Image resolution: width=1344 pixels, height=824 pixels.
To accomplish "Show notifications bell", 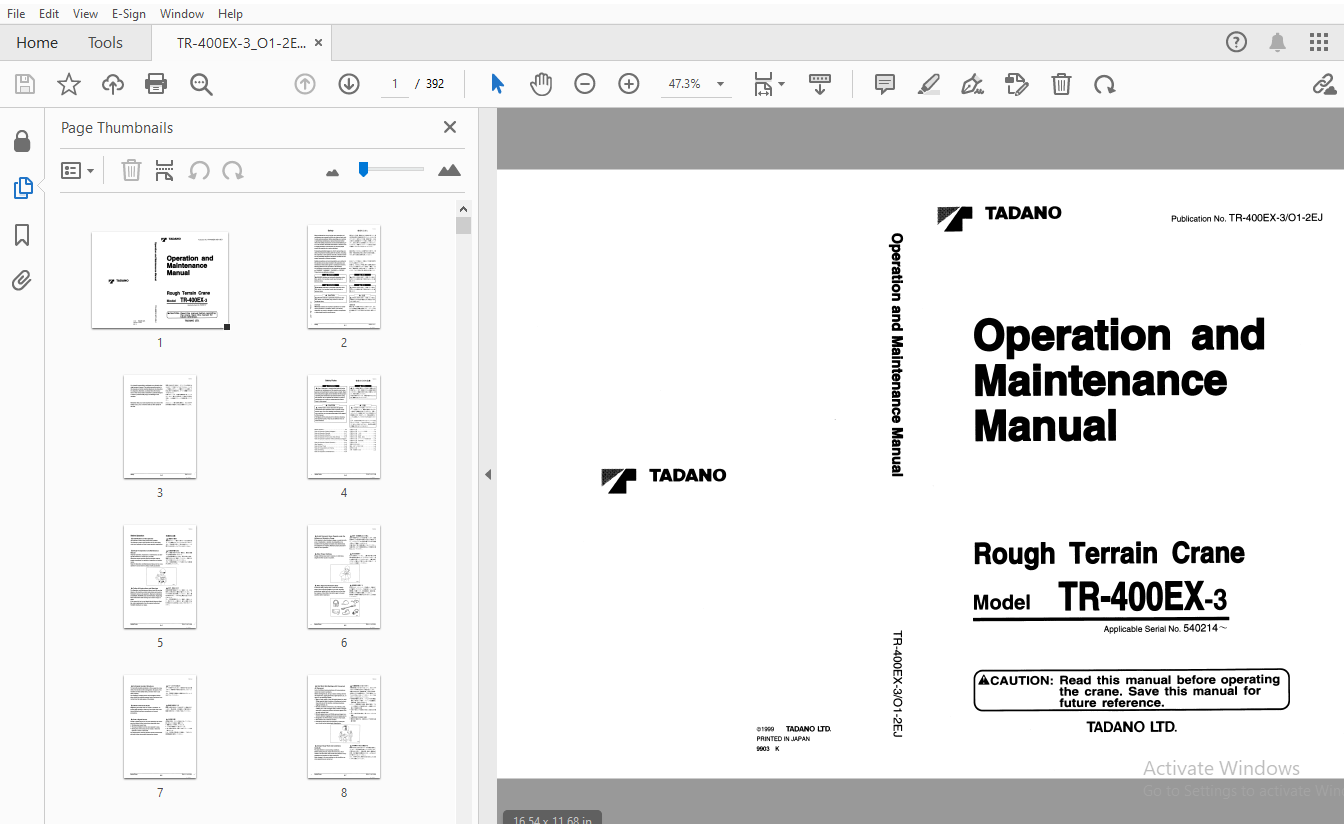I will [1278, 42].
